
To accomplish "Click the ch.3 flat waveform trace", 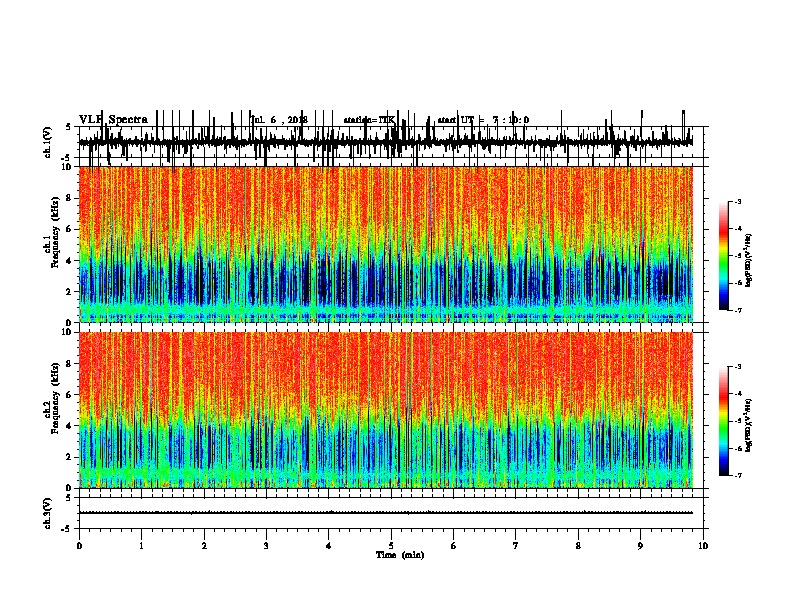I will click(385, 513).
